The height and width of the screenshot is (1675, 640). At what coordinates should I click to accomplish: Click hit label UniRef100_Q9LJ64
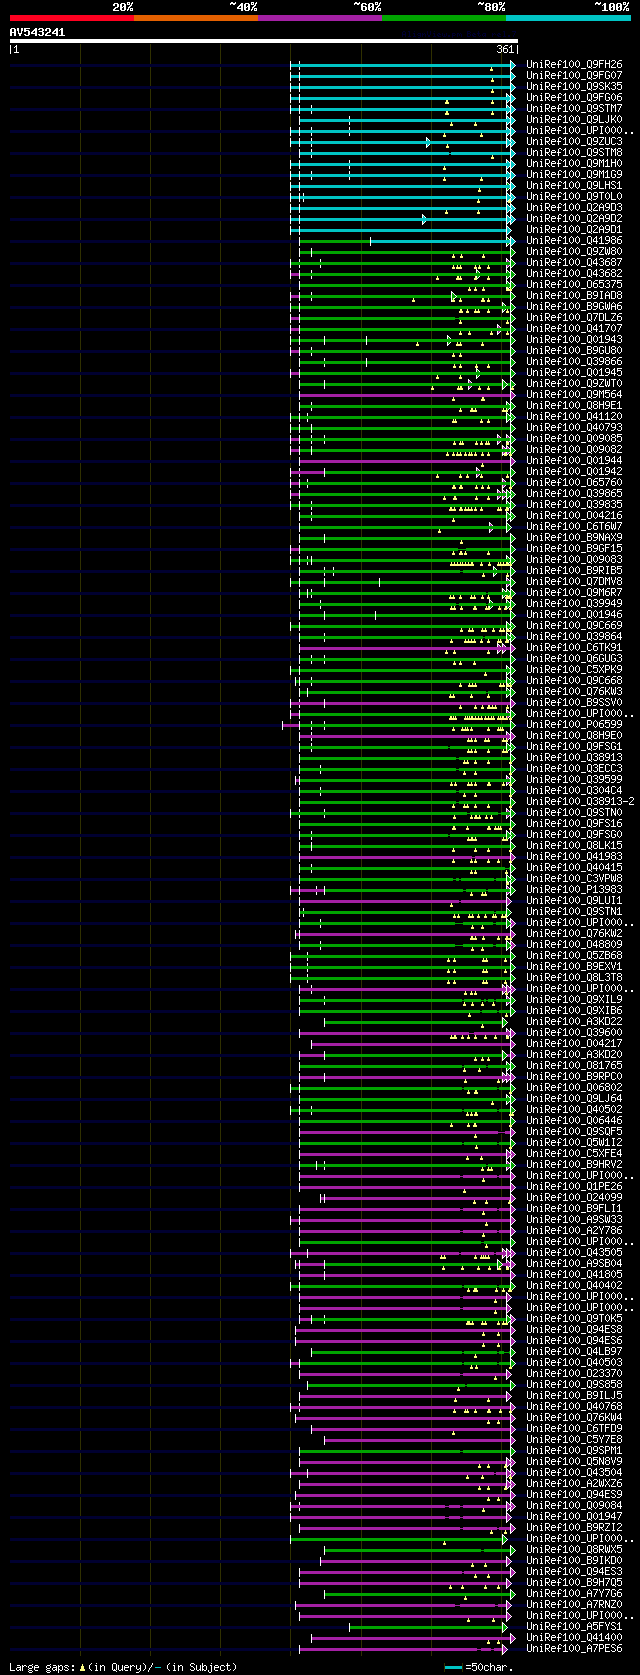(574, 1098)
